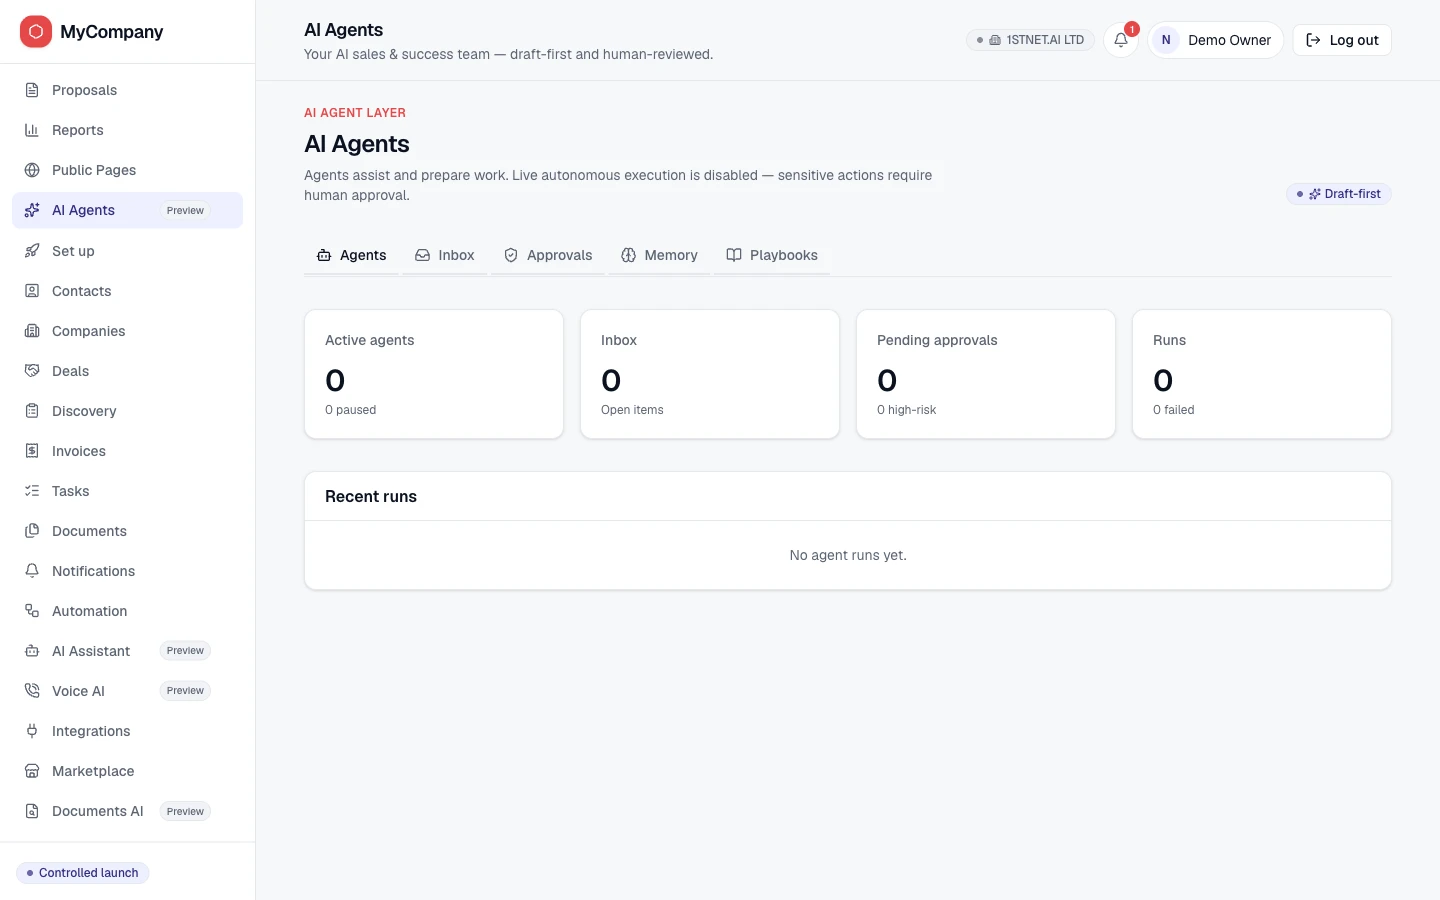This screenshot has width=1440, height=900.
Task: Click the Set up rocket icon
Action: (x=32, y=251)
